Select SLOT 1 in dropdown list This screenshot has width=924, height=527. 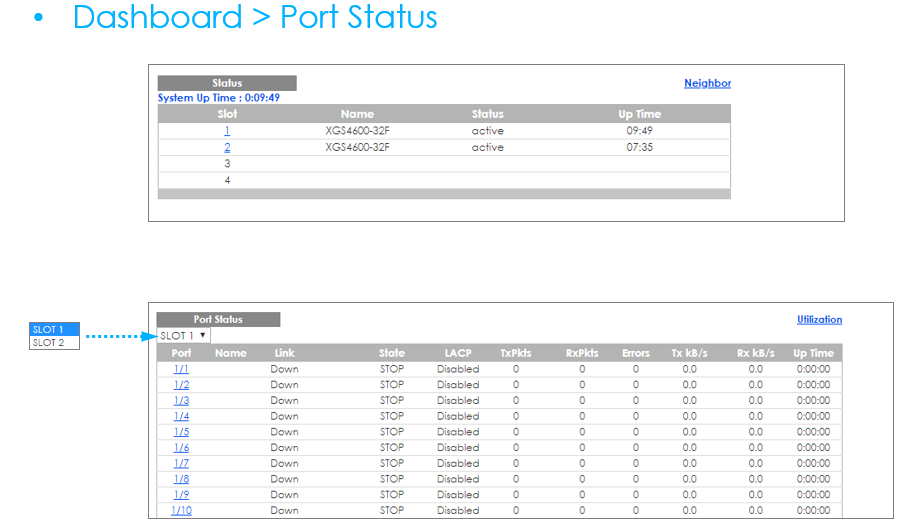pos(54,330)
